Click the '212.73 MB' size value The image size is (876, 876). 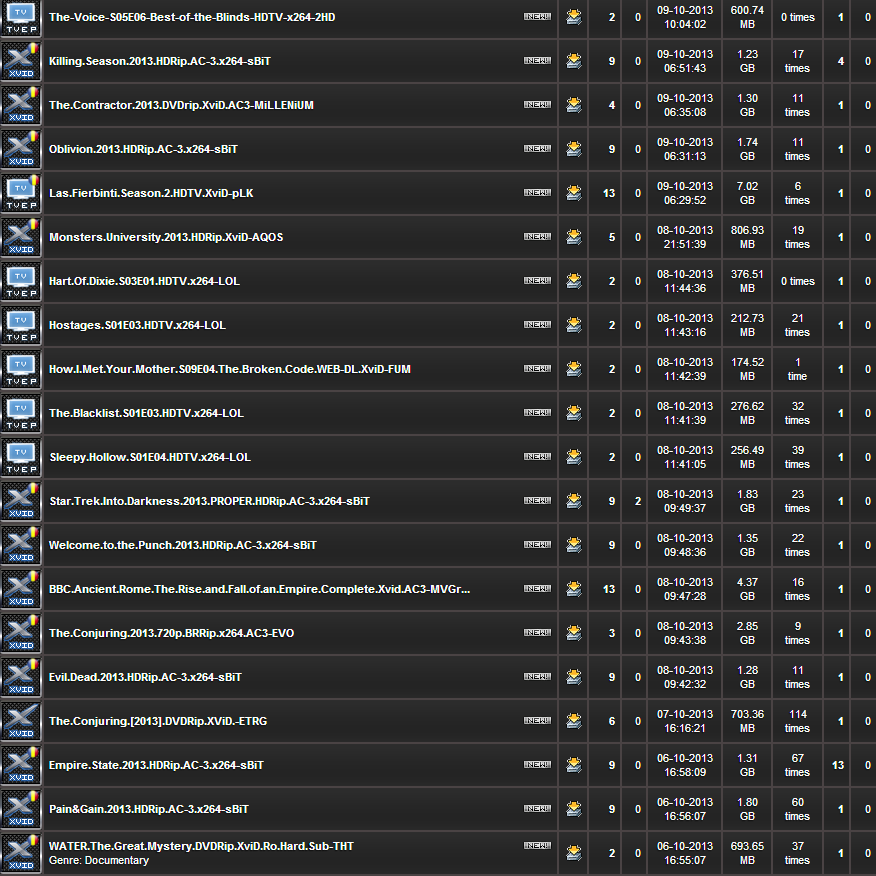click(747, 325)
